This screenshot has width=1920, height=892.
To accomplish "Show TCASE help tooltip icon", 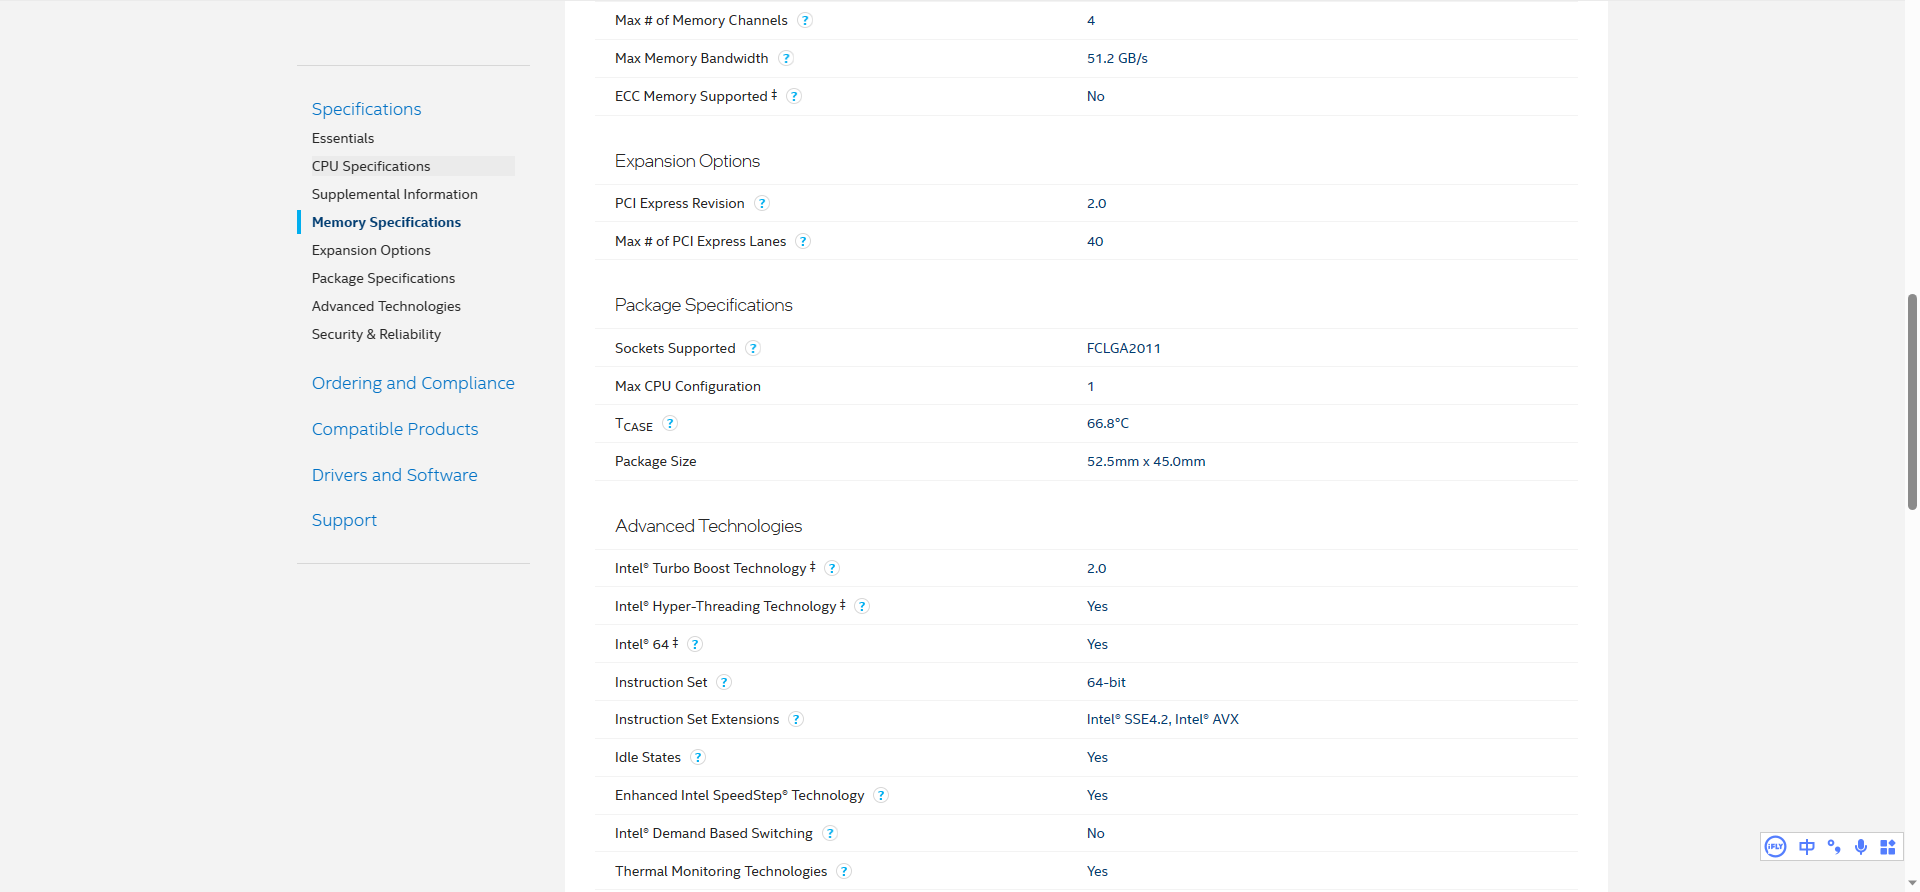I will click(670, 424).
